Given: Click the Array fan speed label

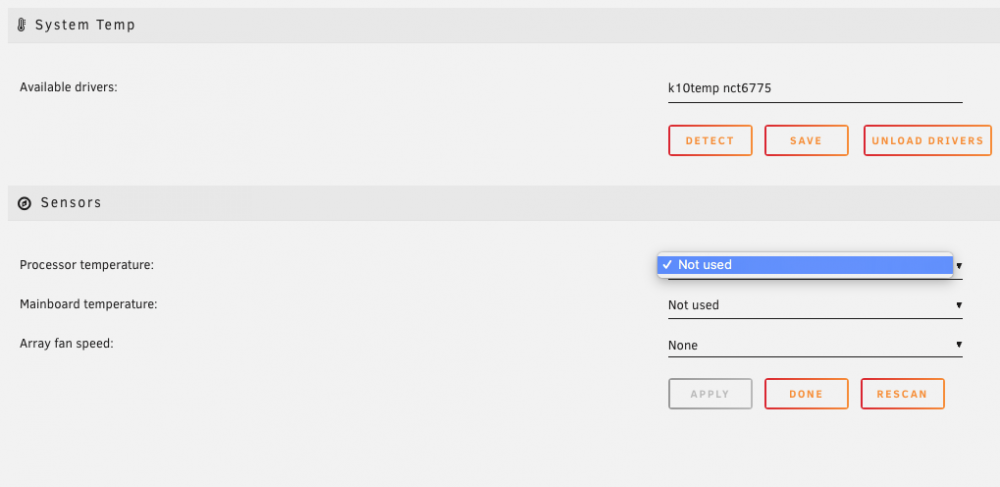Looking at the screenshot, I should [66, 344].
